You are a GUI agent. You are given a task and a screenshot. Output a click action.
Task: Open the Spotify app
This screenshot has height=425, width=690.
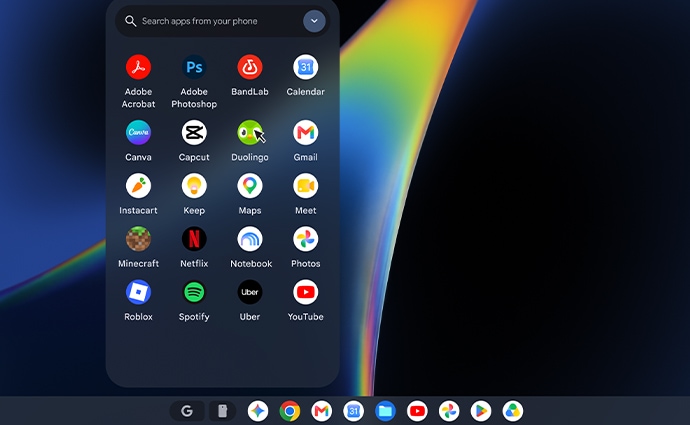click(x=194, y=292)
